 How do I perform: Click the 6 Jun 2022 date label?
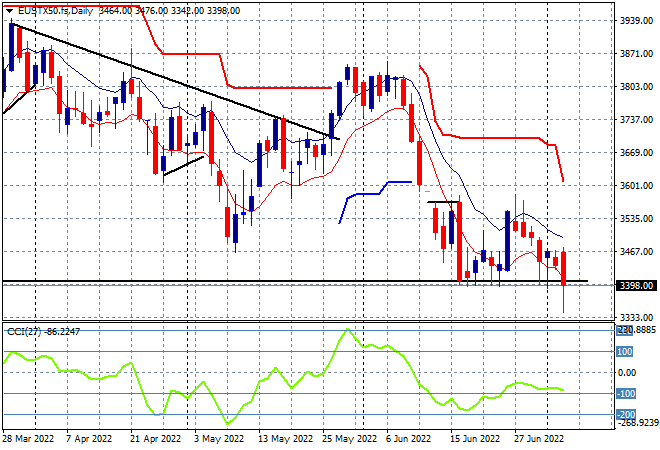coord(408,439)
